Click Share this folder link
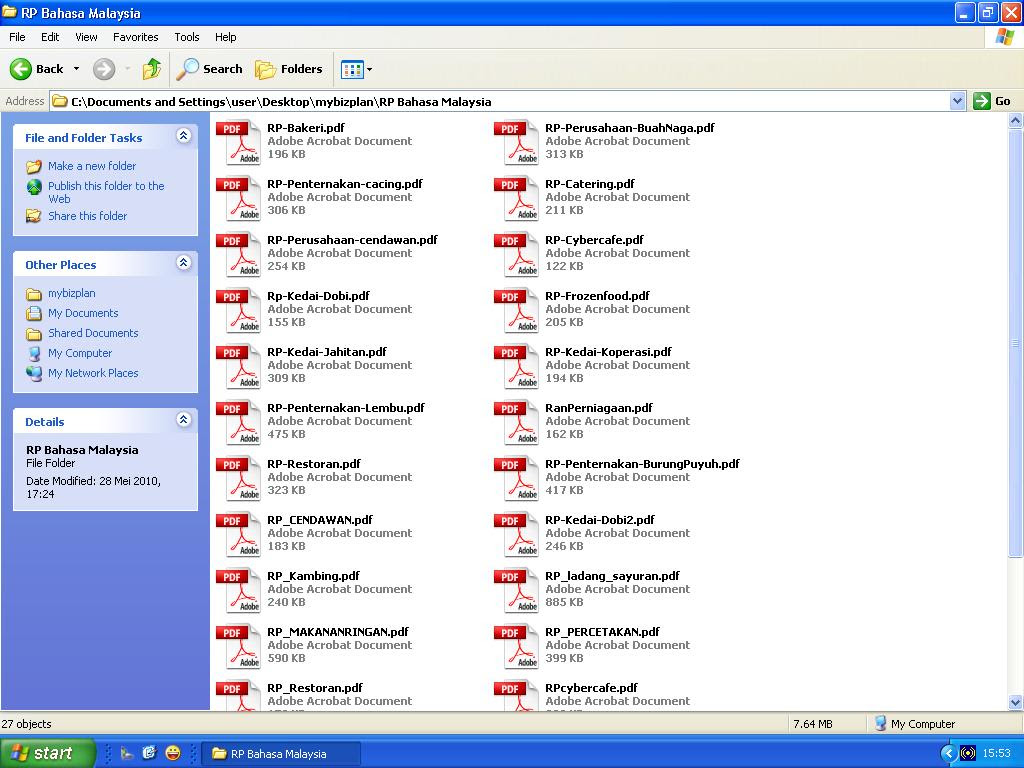This screenshot has height=768, width=1024. 88,216
